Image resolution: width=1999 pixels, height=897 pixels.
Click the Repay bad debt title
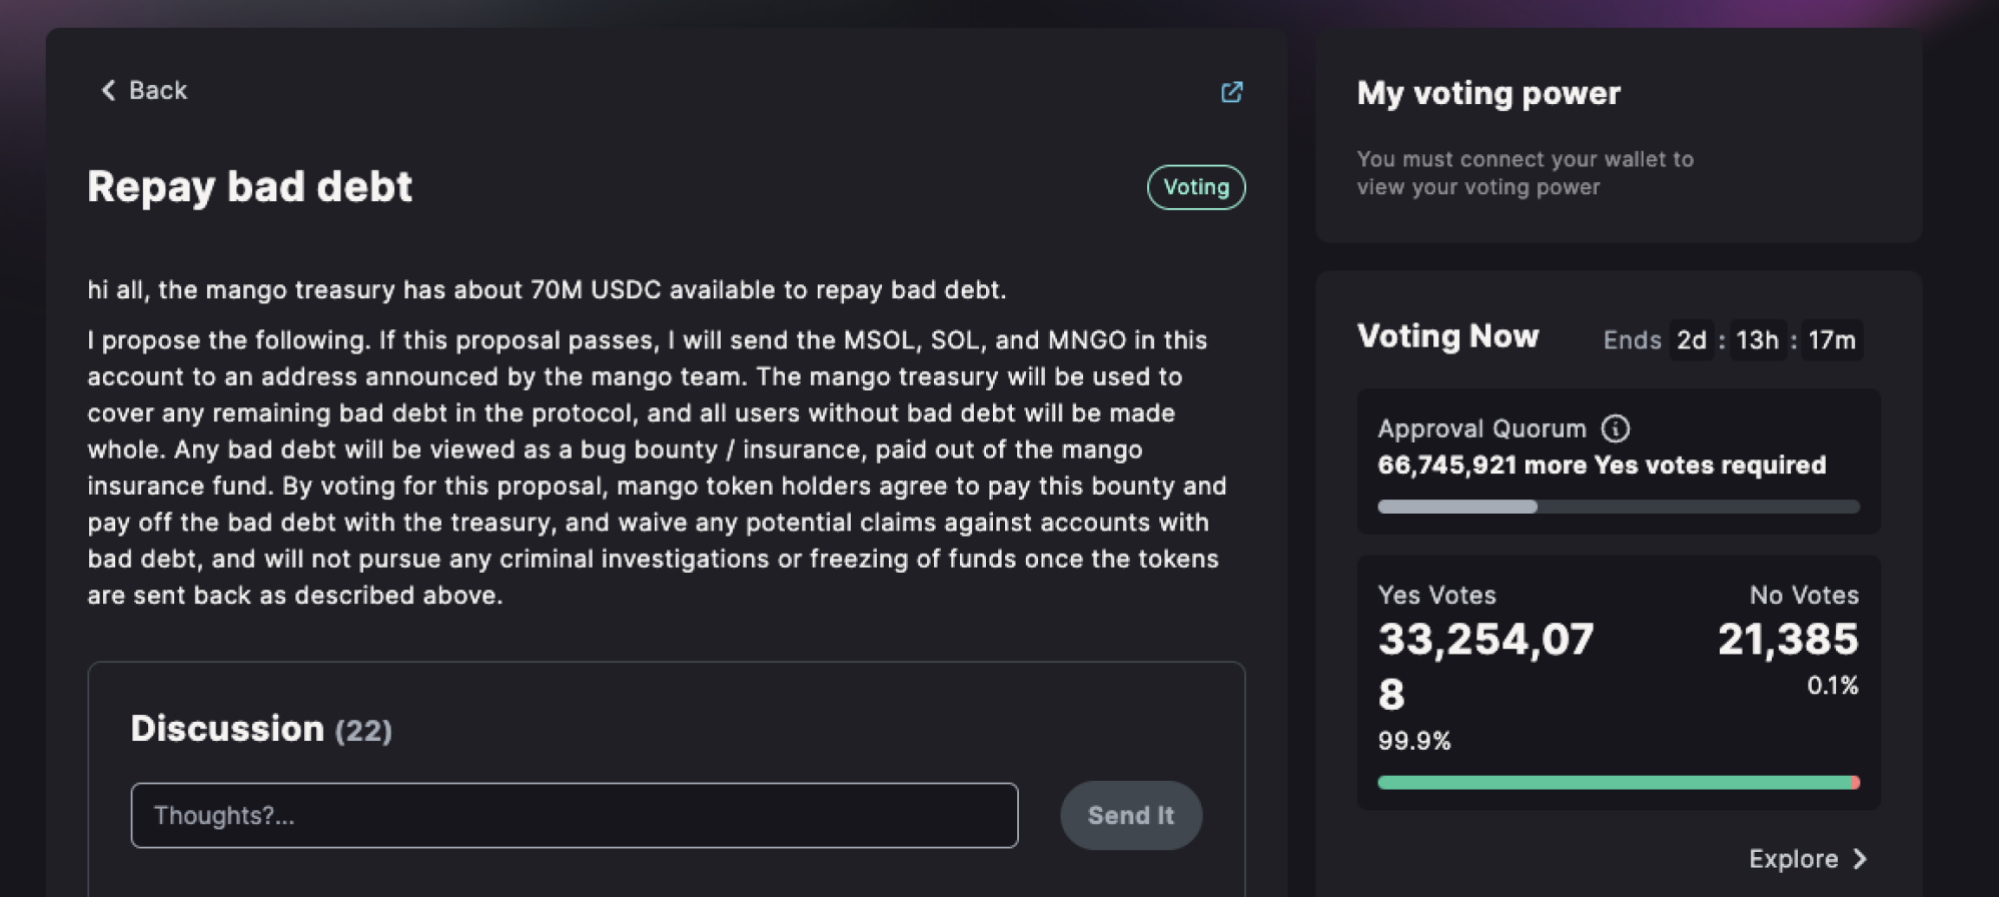click(250, 187)
